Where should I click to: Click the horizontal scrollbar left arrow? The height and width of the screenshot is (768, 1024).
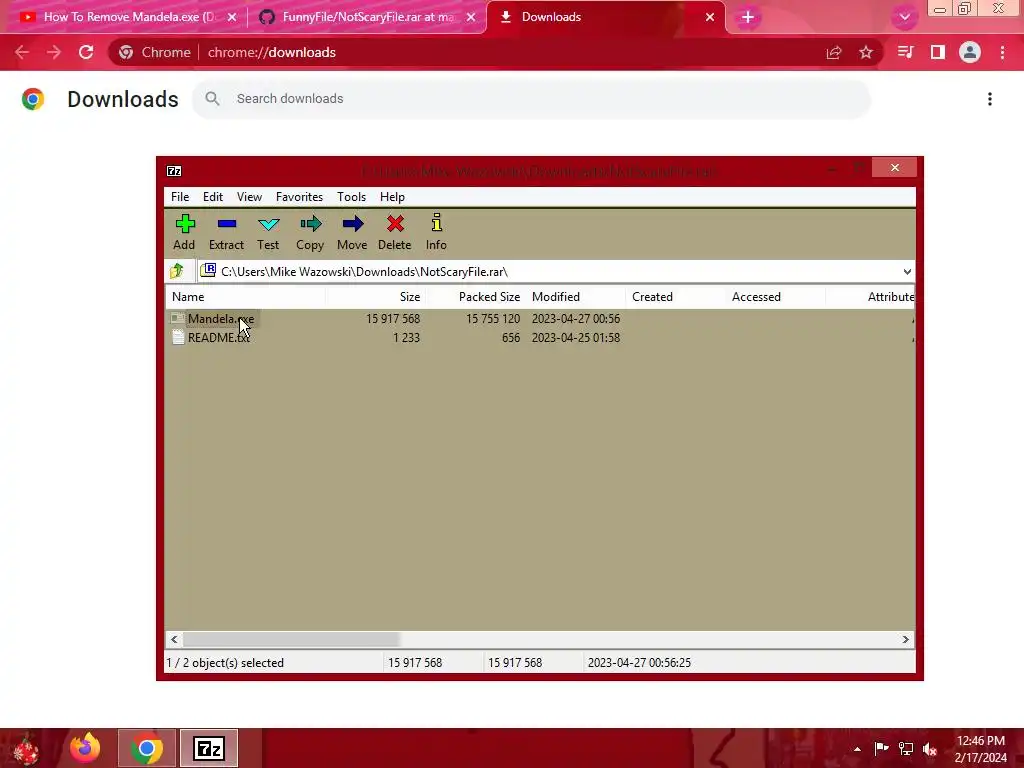point(174,639)
